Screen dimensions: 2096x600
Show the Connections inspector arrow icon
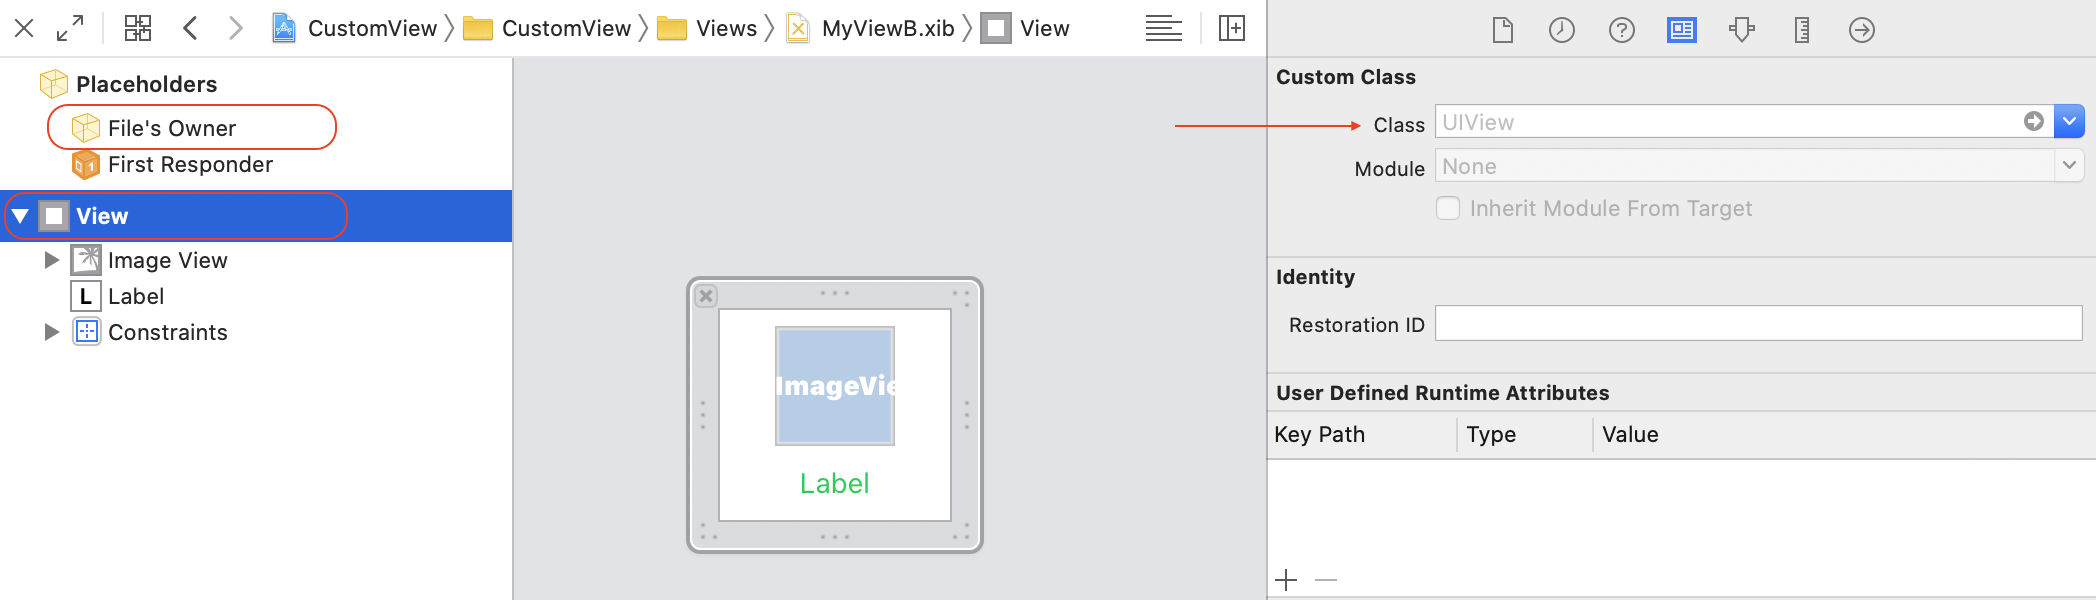(x=1862, y=30)
